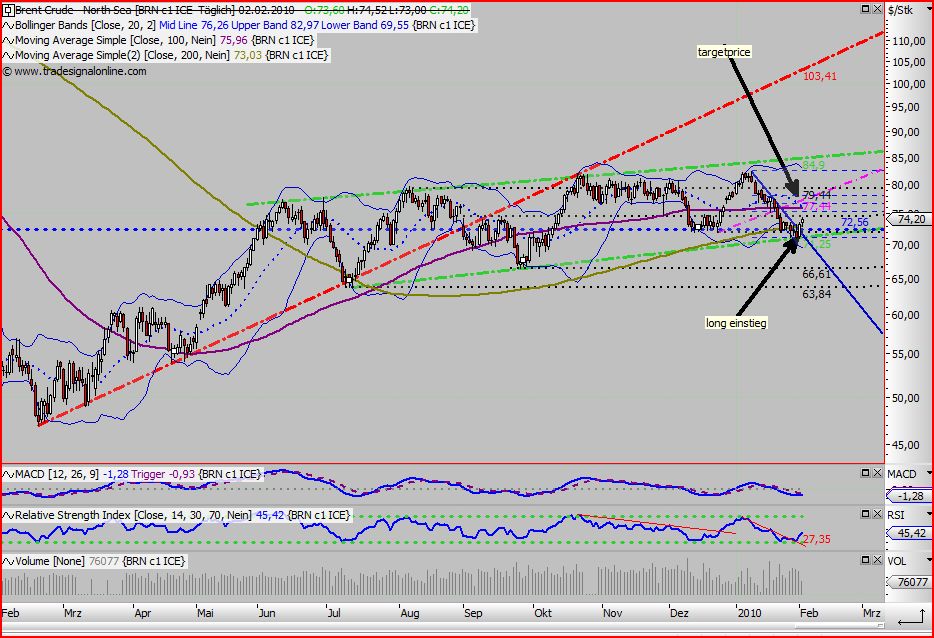Click the MACD indicator wave icon
Image resolution: width=934 pixels, height=638 pixels.
point(9,474)
